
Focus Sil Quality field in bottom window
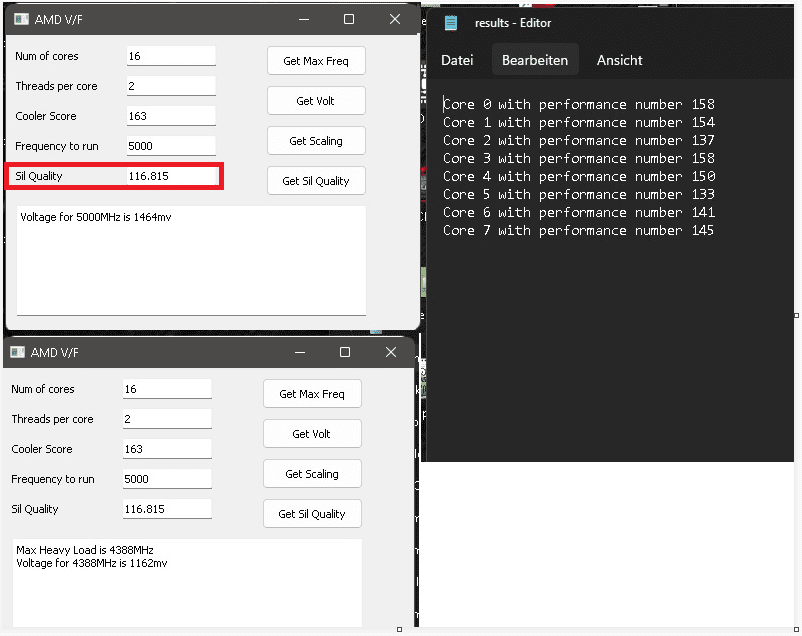pos(167,509)
